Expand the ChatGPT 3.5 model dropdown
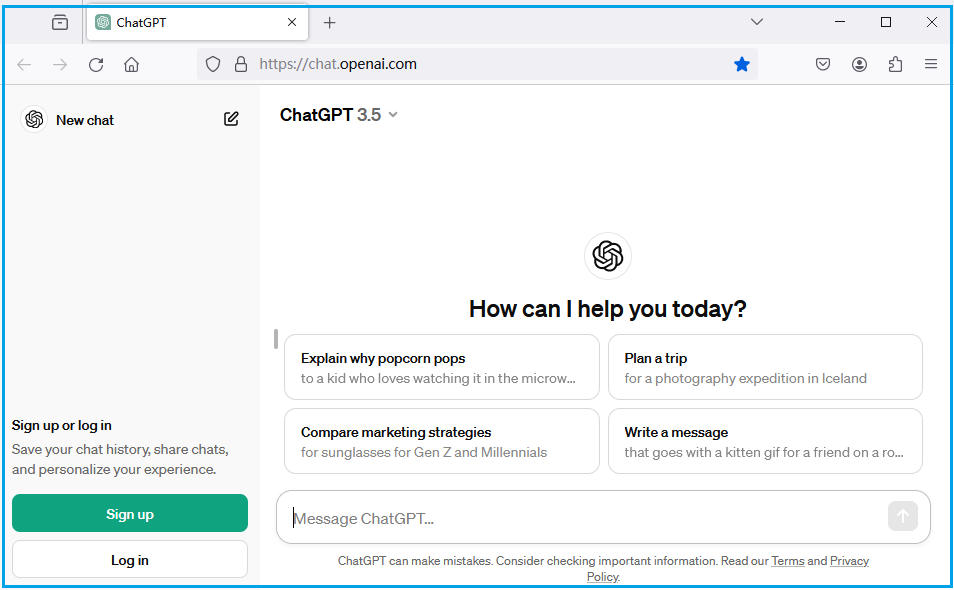The image size is (954, 590). [338, 115]
